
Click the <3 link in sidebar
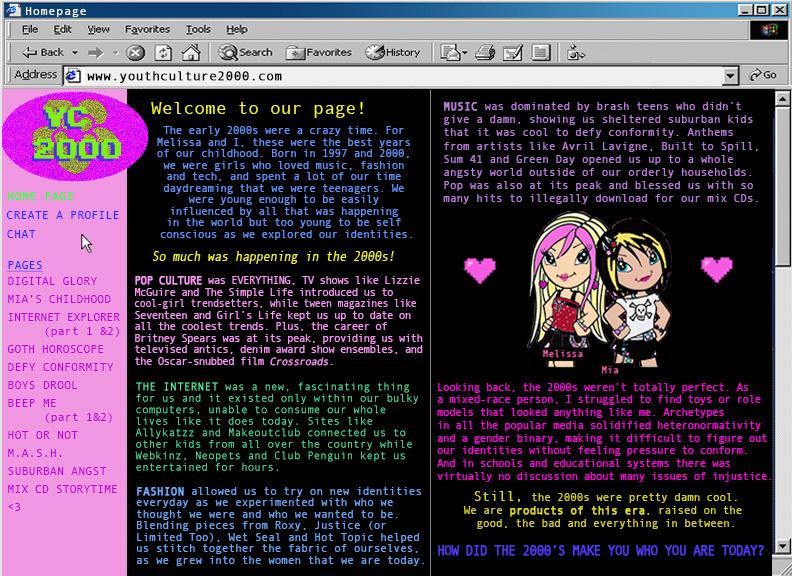(14, 506)
